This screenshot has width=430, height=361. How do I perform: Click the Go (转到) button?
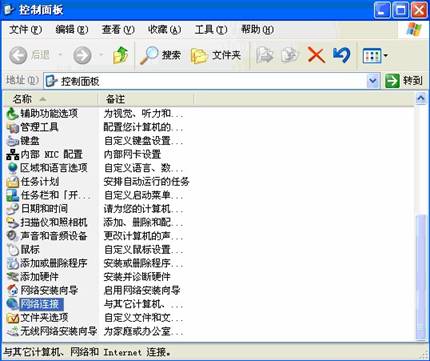coord(404,81)
